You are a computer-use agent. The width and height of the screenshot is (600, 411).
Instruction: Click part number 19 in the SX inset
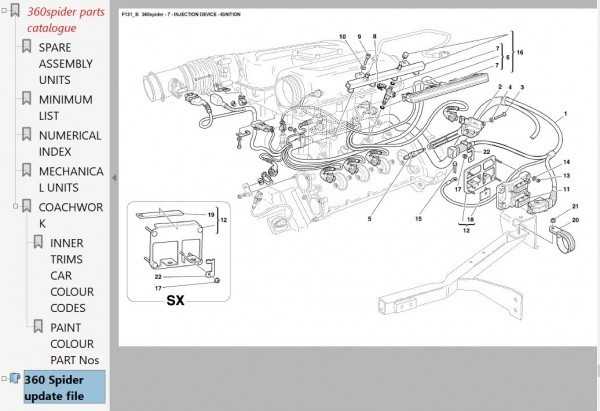211,215
